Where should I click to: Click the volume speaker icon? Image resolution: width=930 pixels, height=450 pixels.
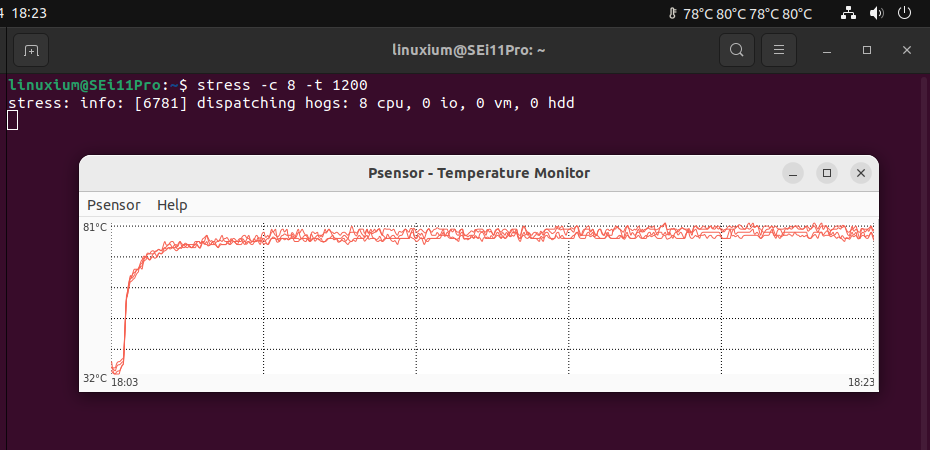pos(877,13)
